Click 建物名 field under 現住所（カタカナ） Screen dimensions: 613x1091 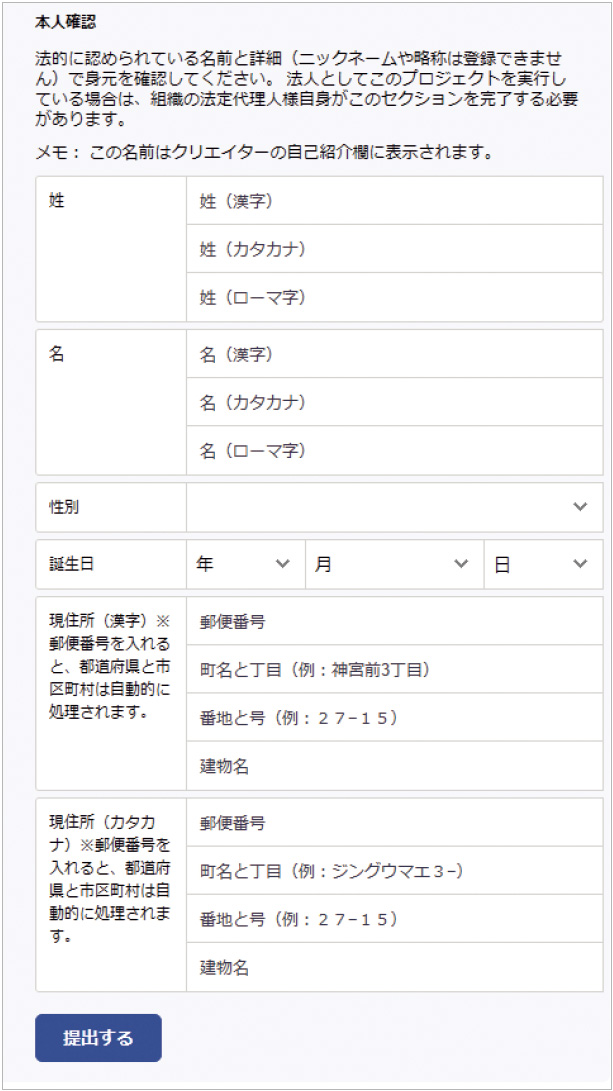[x=395, y=967]
